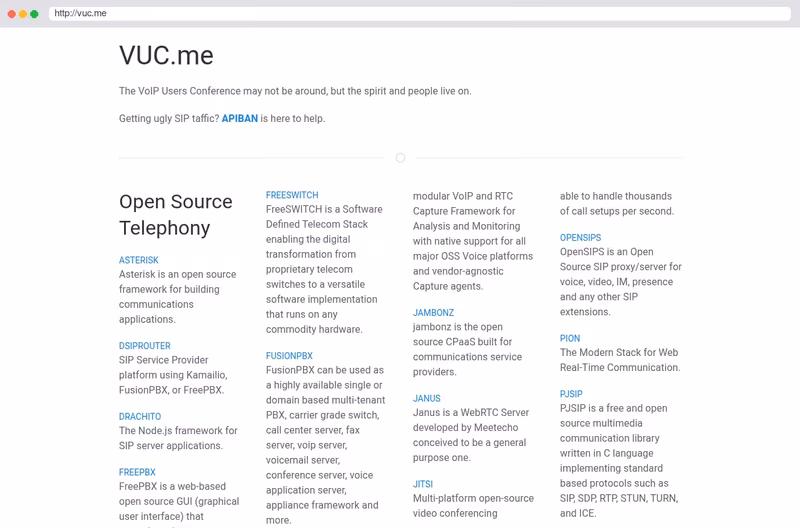Open the FREESWITCH link
800x528 pixels.
(292, 195)
